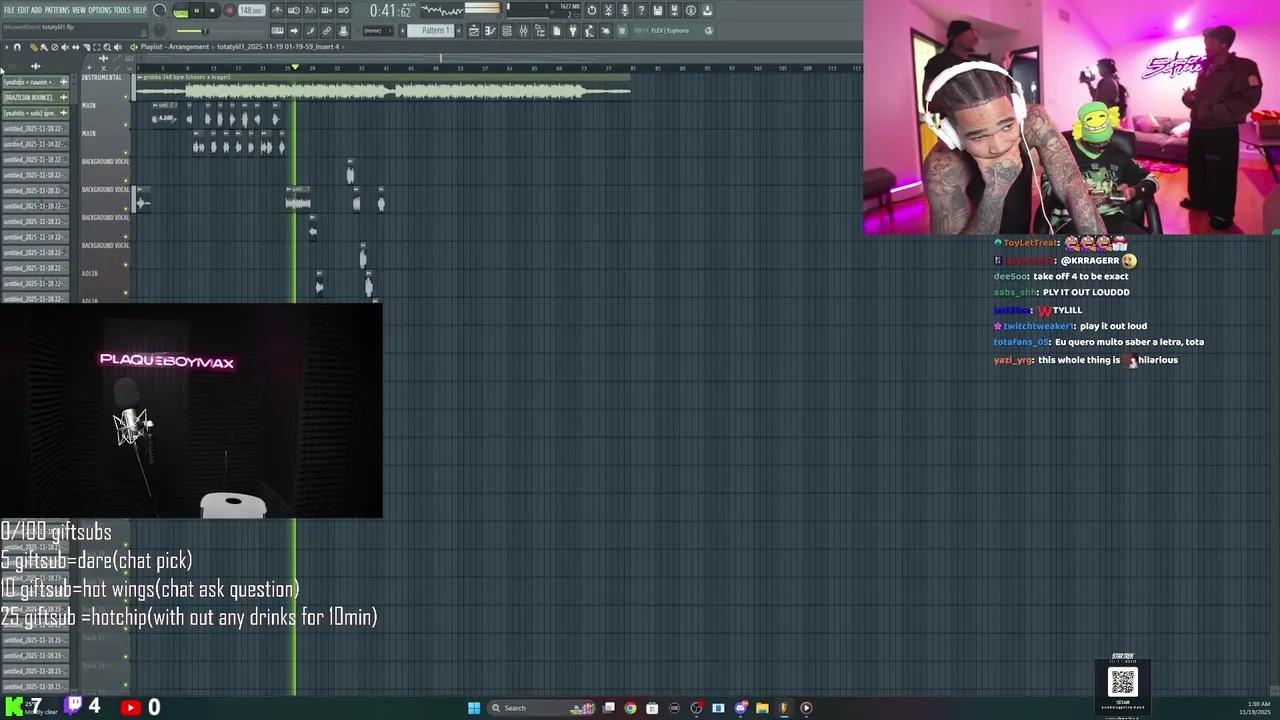Image resolution: width=1280 pixels, height=720 pixels.
Task: Toggle step editing arrow icon
Action: (294, 31)
